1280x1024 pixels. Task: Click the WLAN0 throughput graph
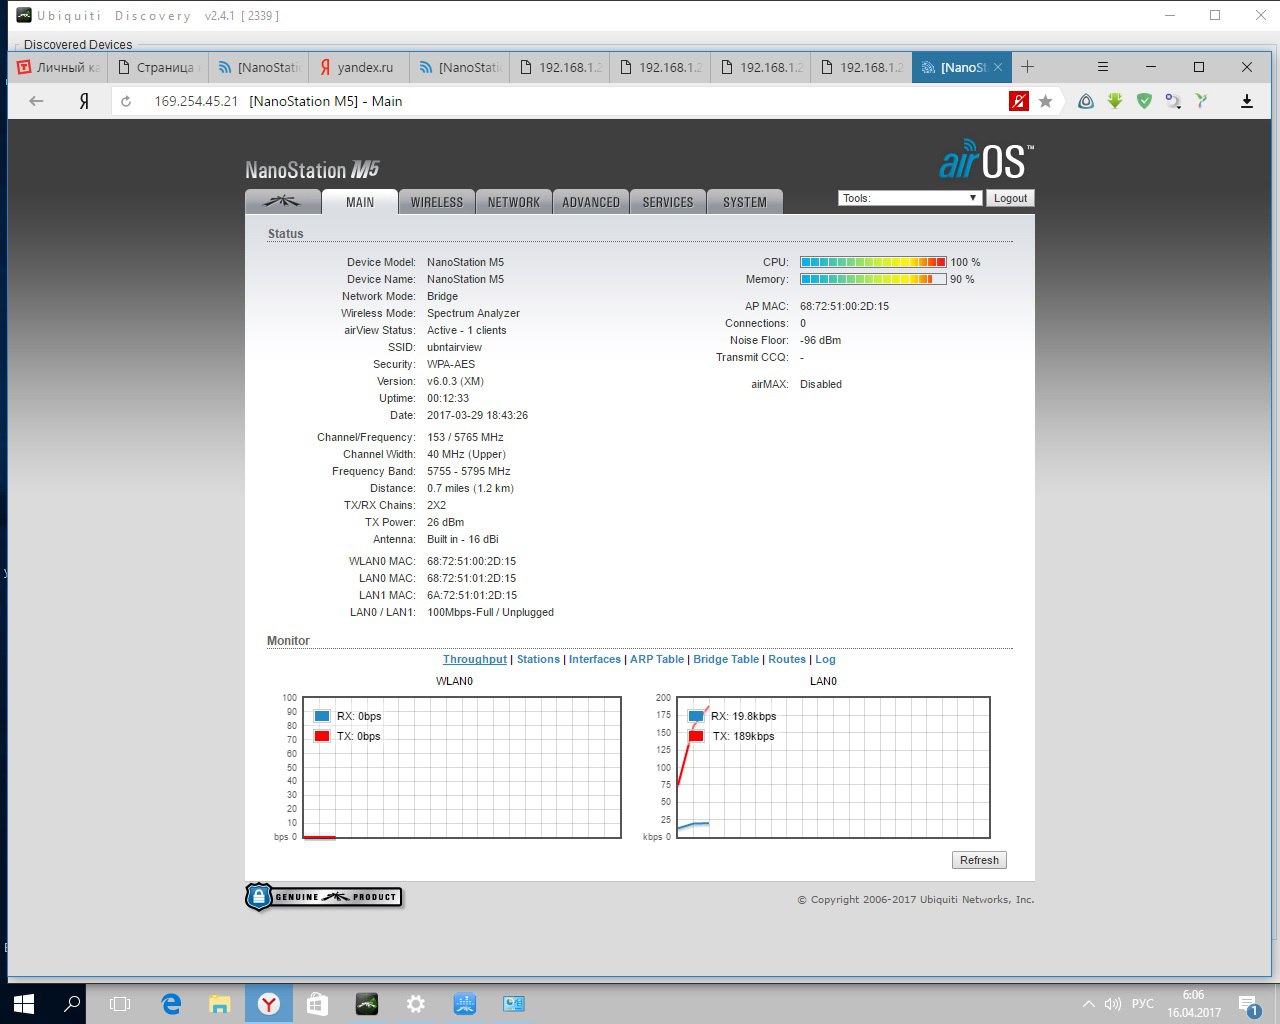461,767
